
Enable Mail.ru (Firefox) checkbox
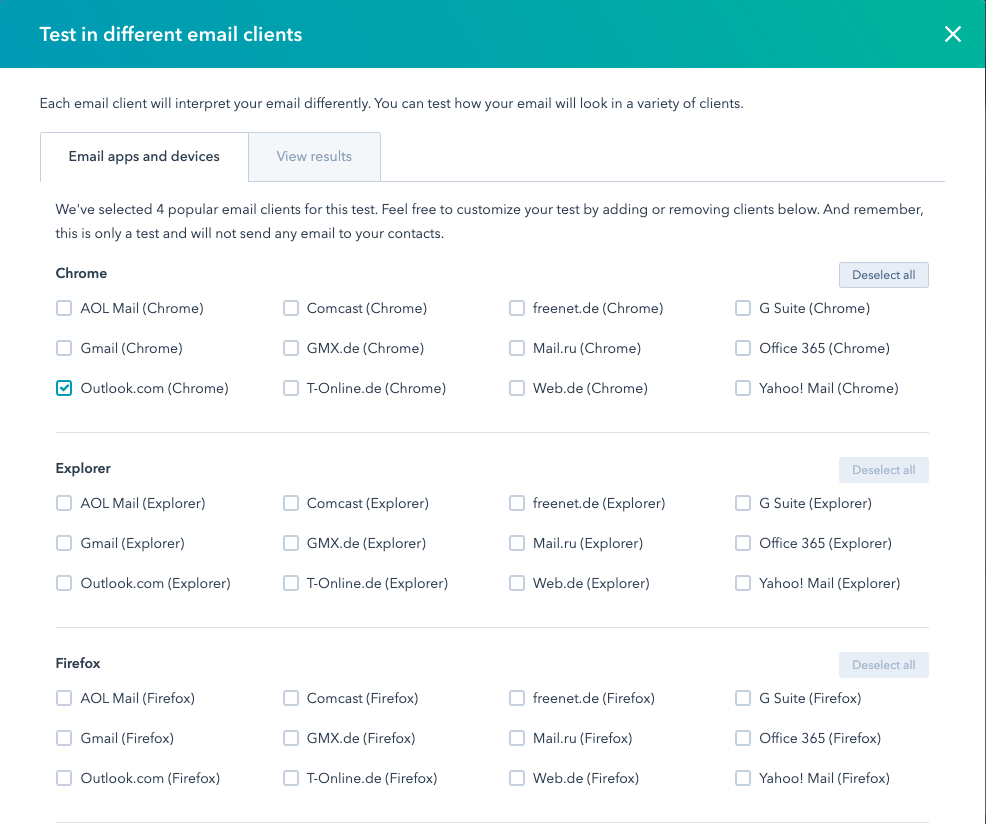[x=517, y=738]
